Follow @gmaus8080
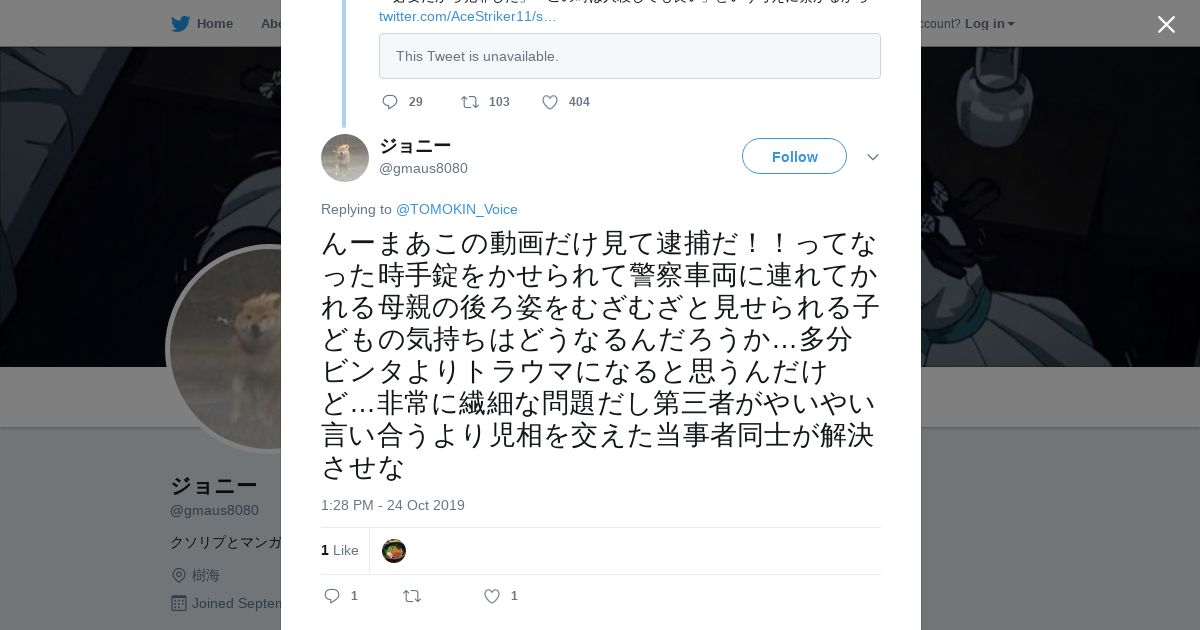Viewport: 1200px width, 630px height. (794, 157)
